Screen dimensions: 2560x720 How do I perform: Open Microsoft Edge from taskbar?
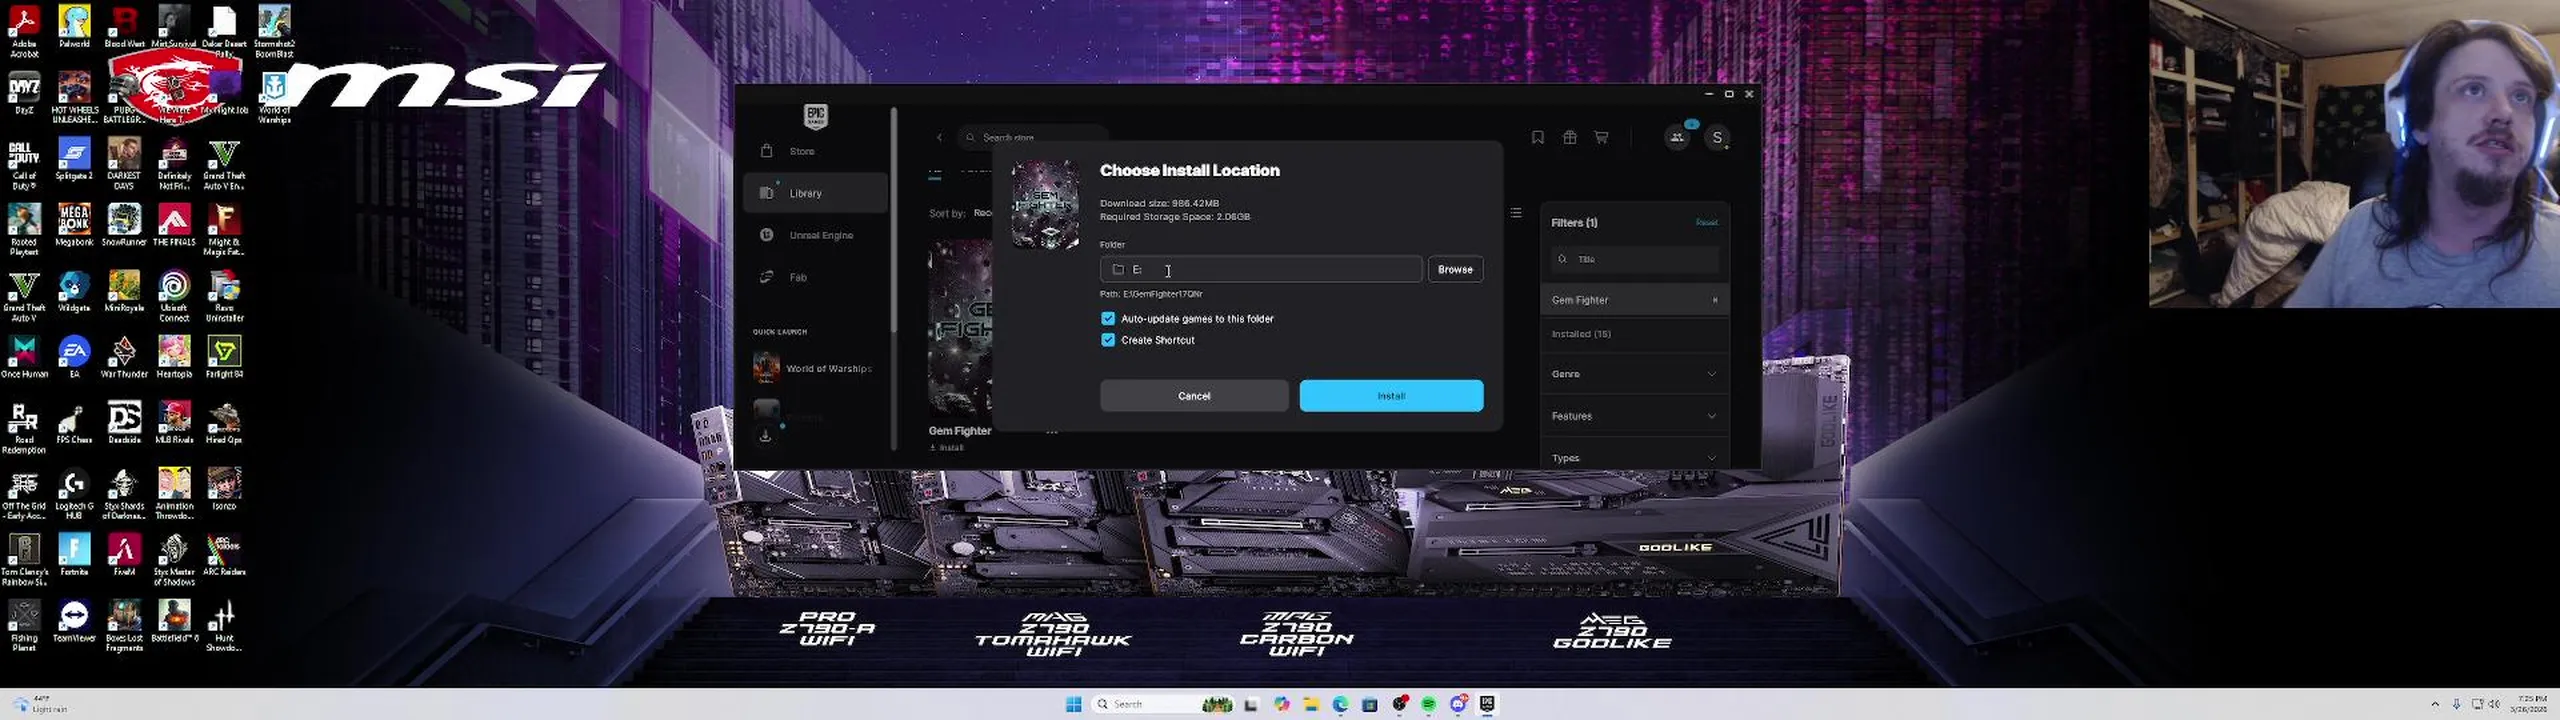(1340, 704)
